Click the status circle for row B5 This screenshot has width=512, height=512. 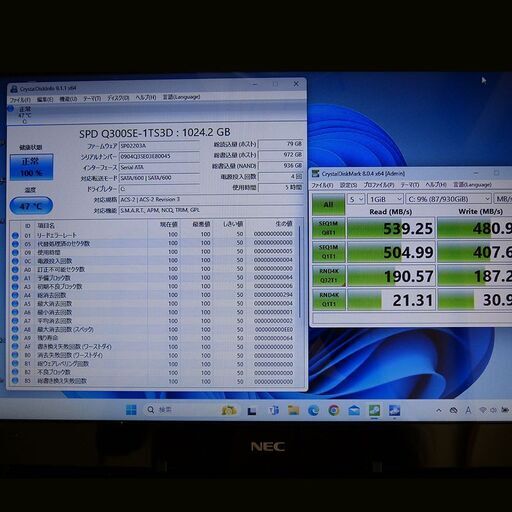coord(15,381)
